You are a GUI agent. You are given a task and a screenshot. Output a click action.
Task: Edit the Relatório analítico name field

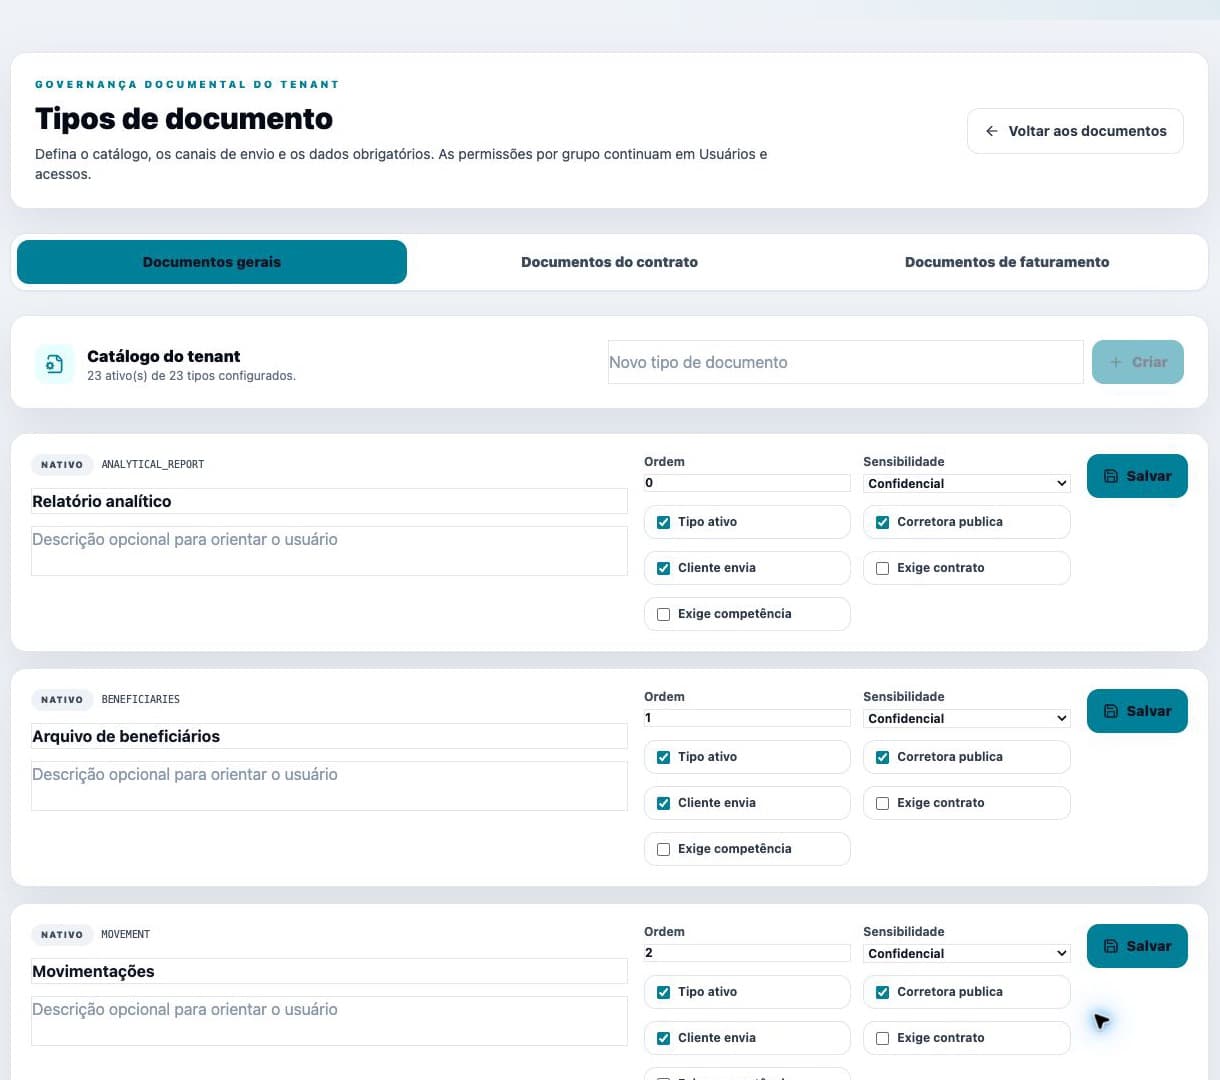coord(329,501)
